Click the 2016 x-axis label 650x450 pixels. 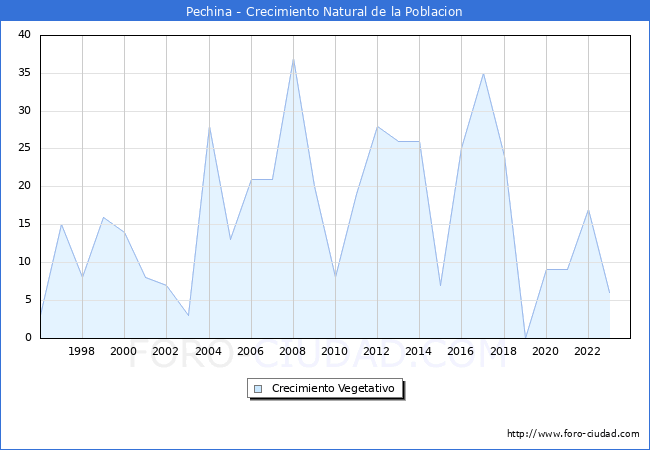(461, 351)
